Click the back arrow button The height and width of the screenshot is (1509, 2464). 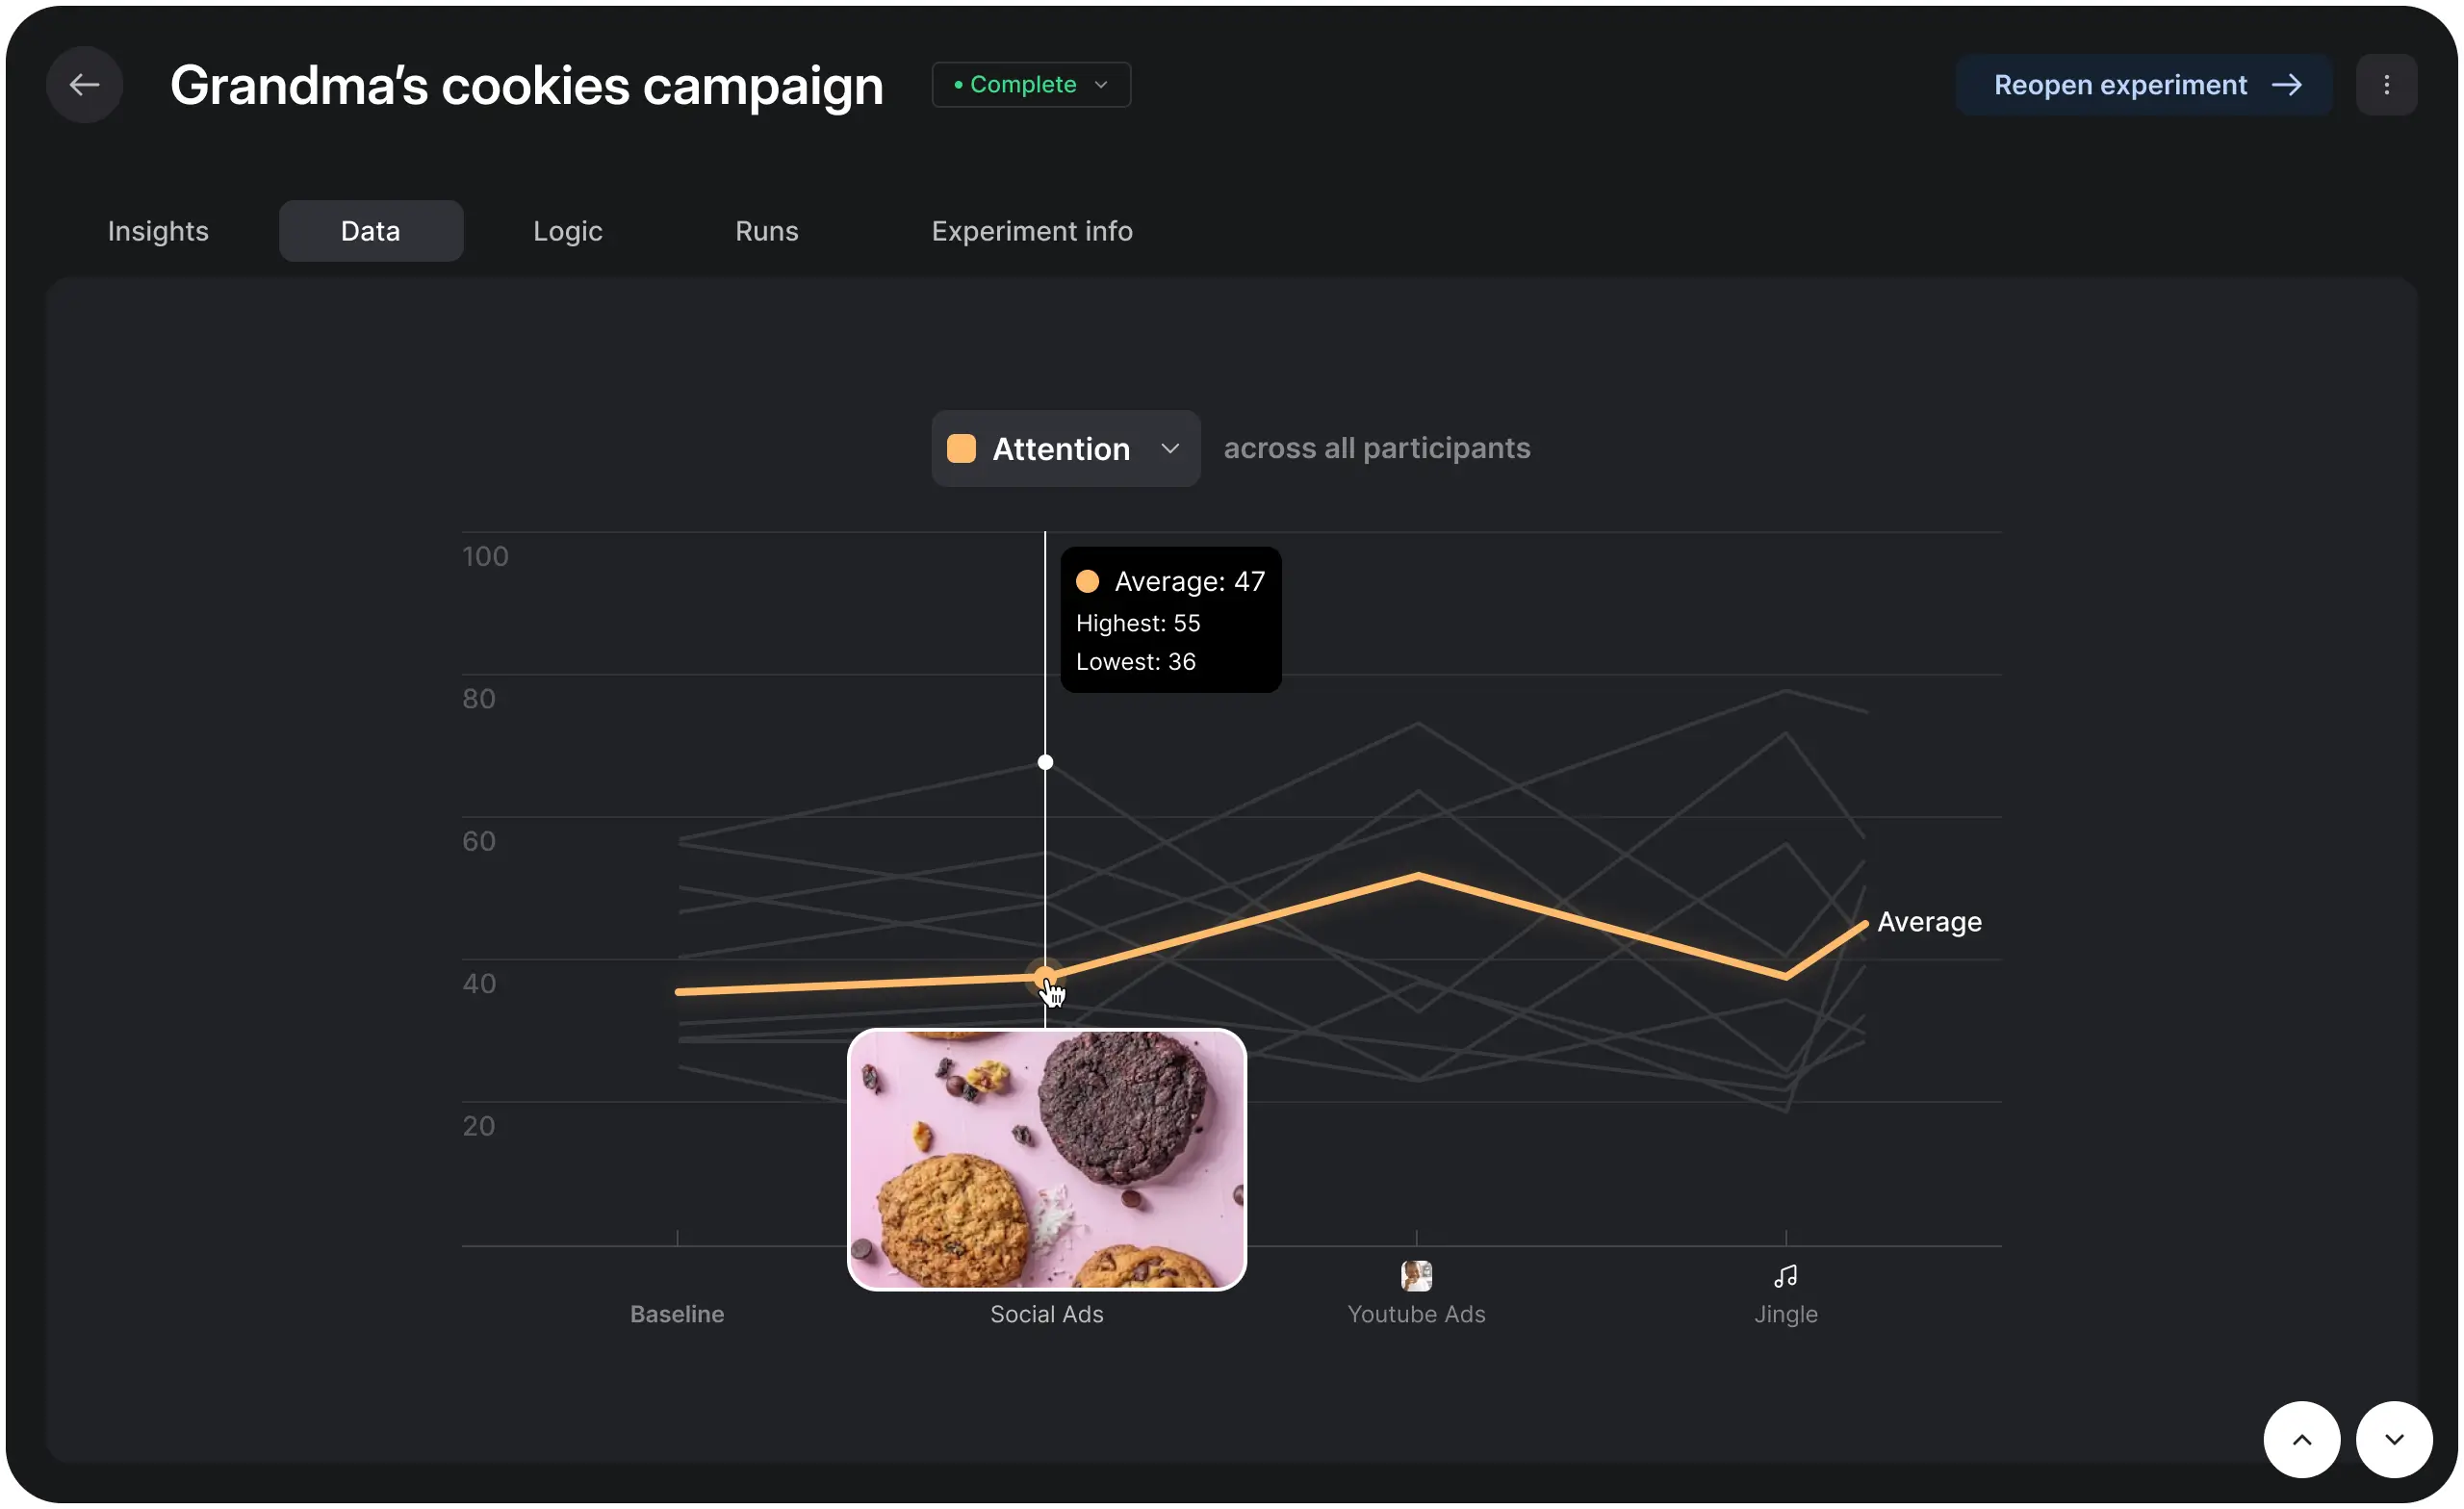click(84, 85)
